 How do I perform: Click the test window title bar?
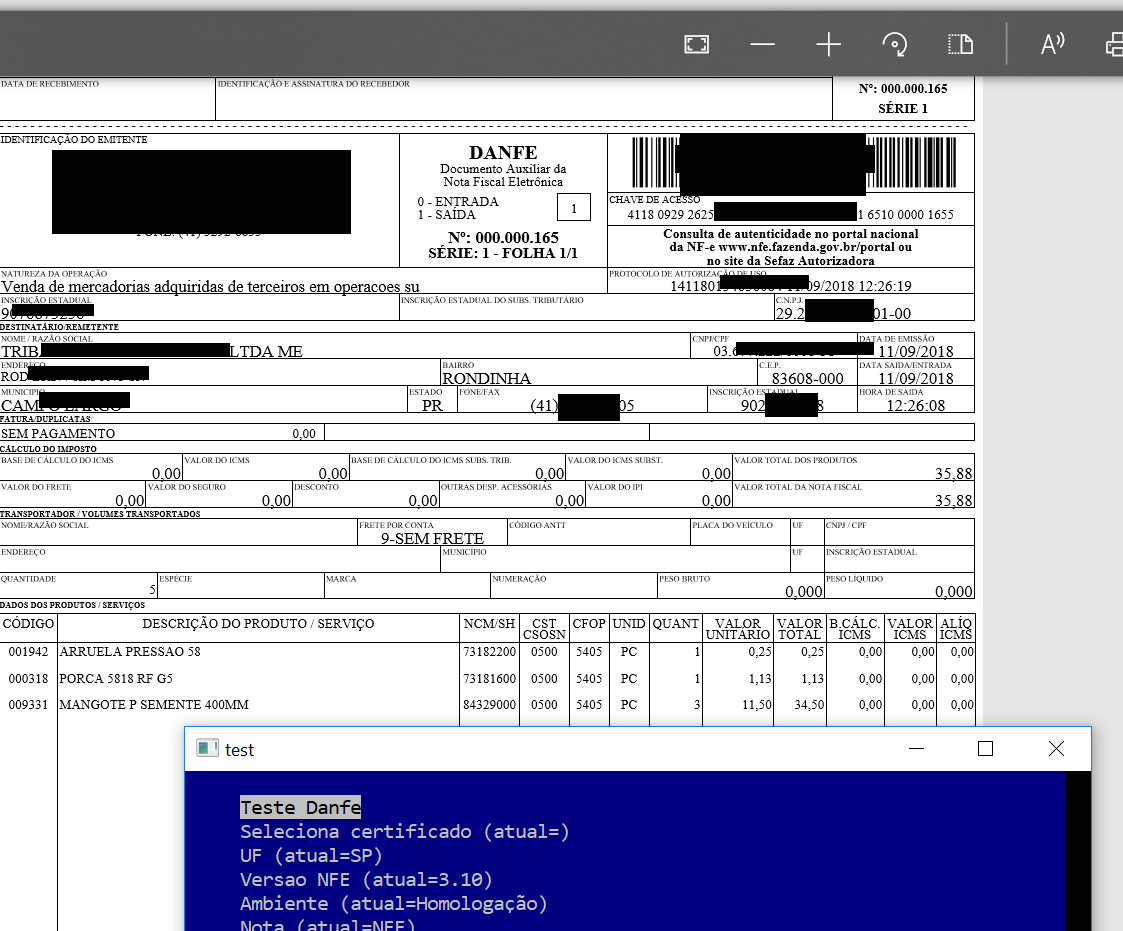550,749
